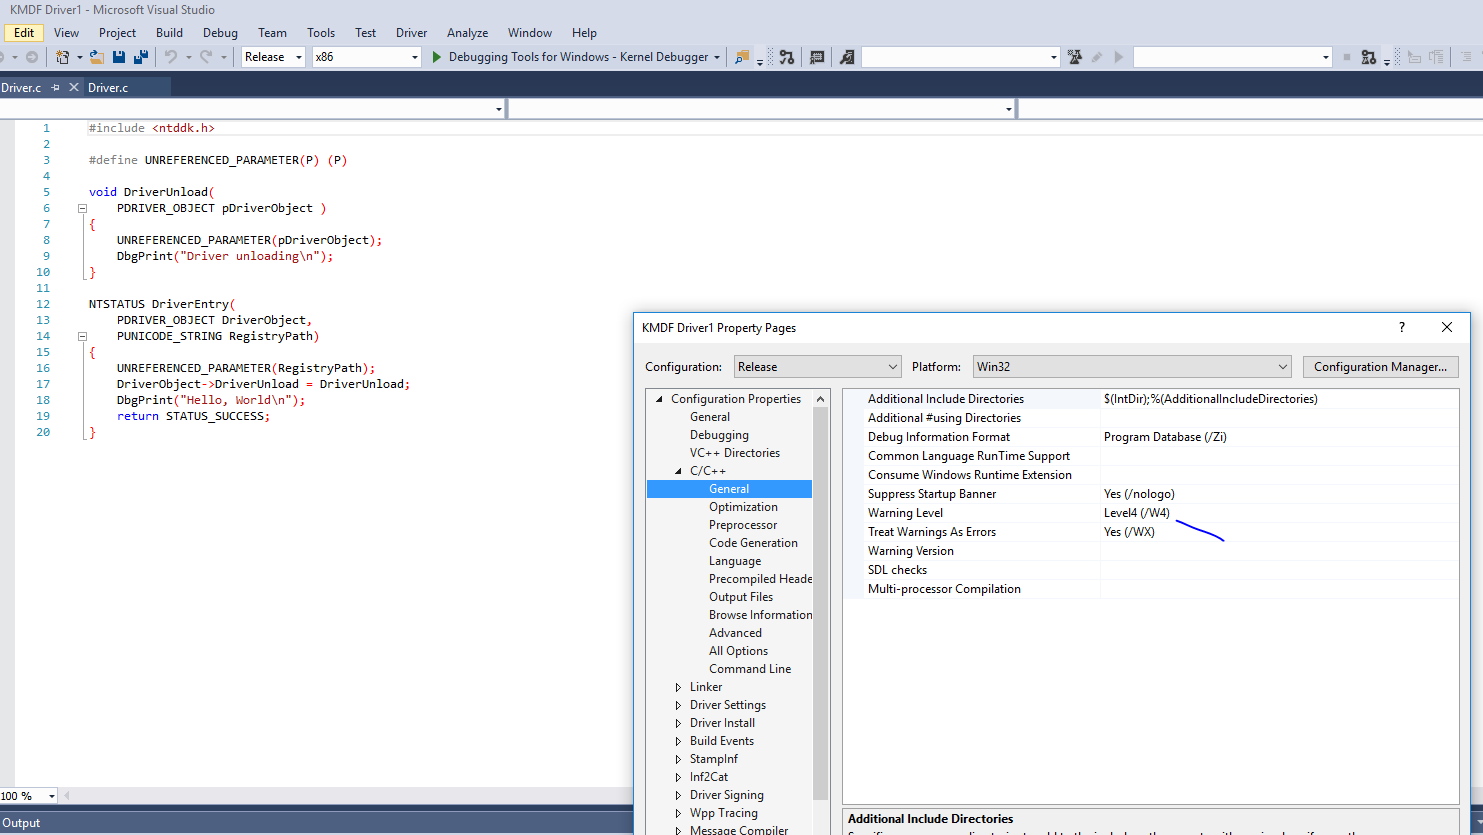Click the Save icon in the toolbar
The width and height of the screenshot is (1483, 835).
coord(119,57)
